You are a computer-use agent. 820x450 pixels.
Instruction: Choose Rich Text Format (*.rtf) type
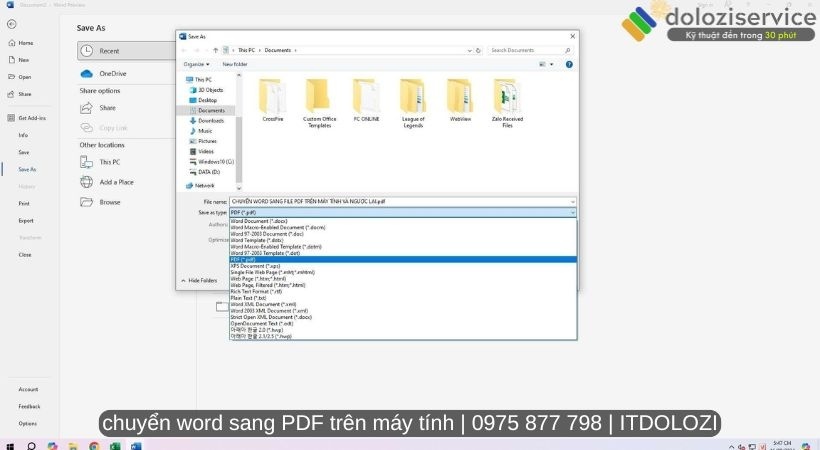pos(403,291)
